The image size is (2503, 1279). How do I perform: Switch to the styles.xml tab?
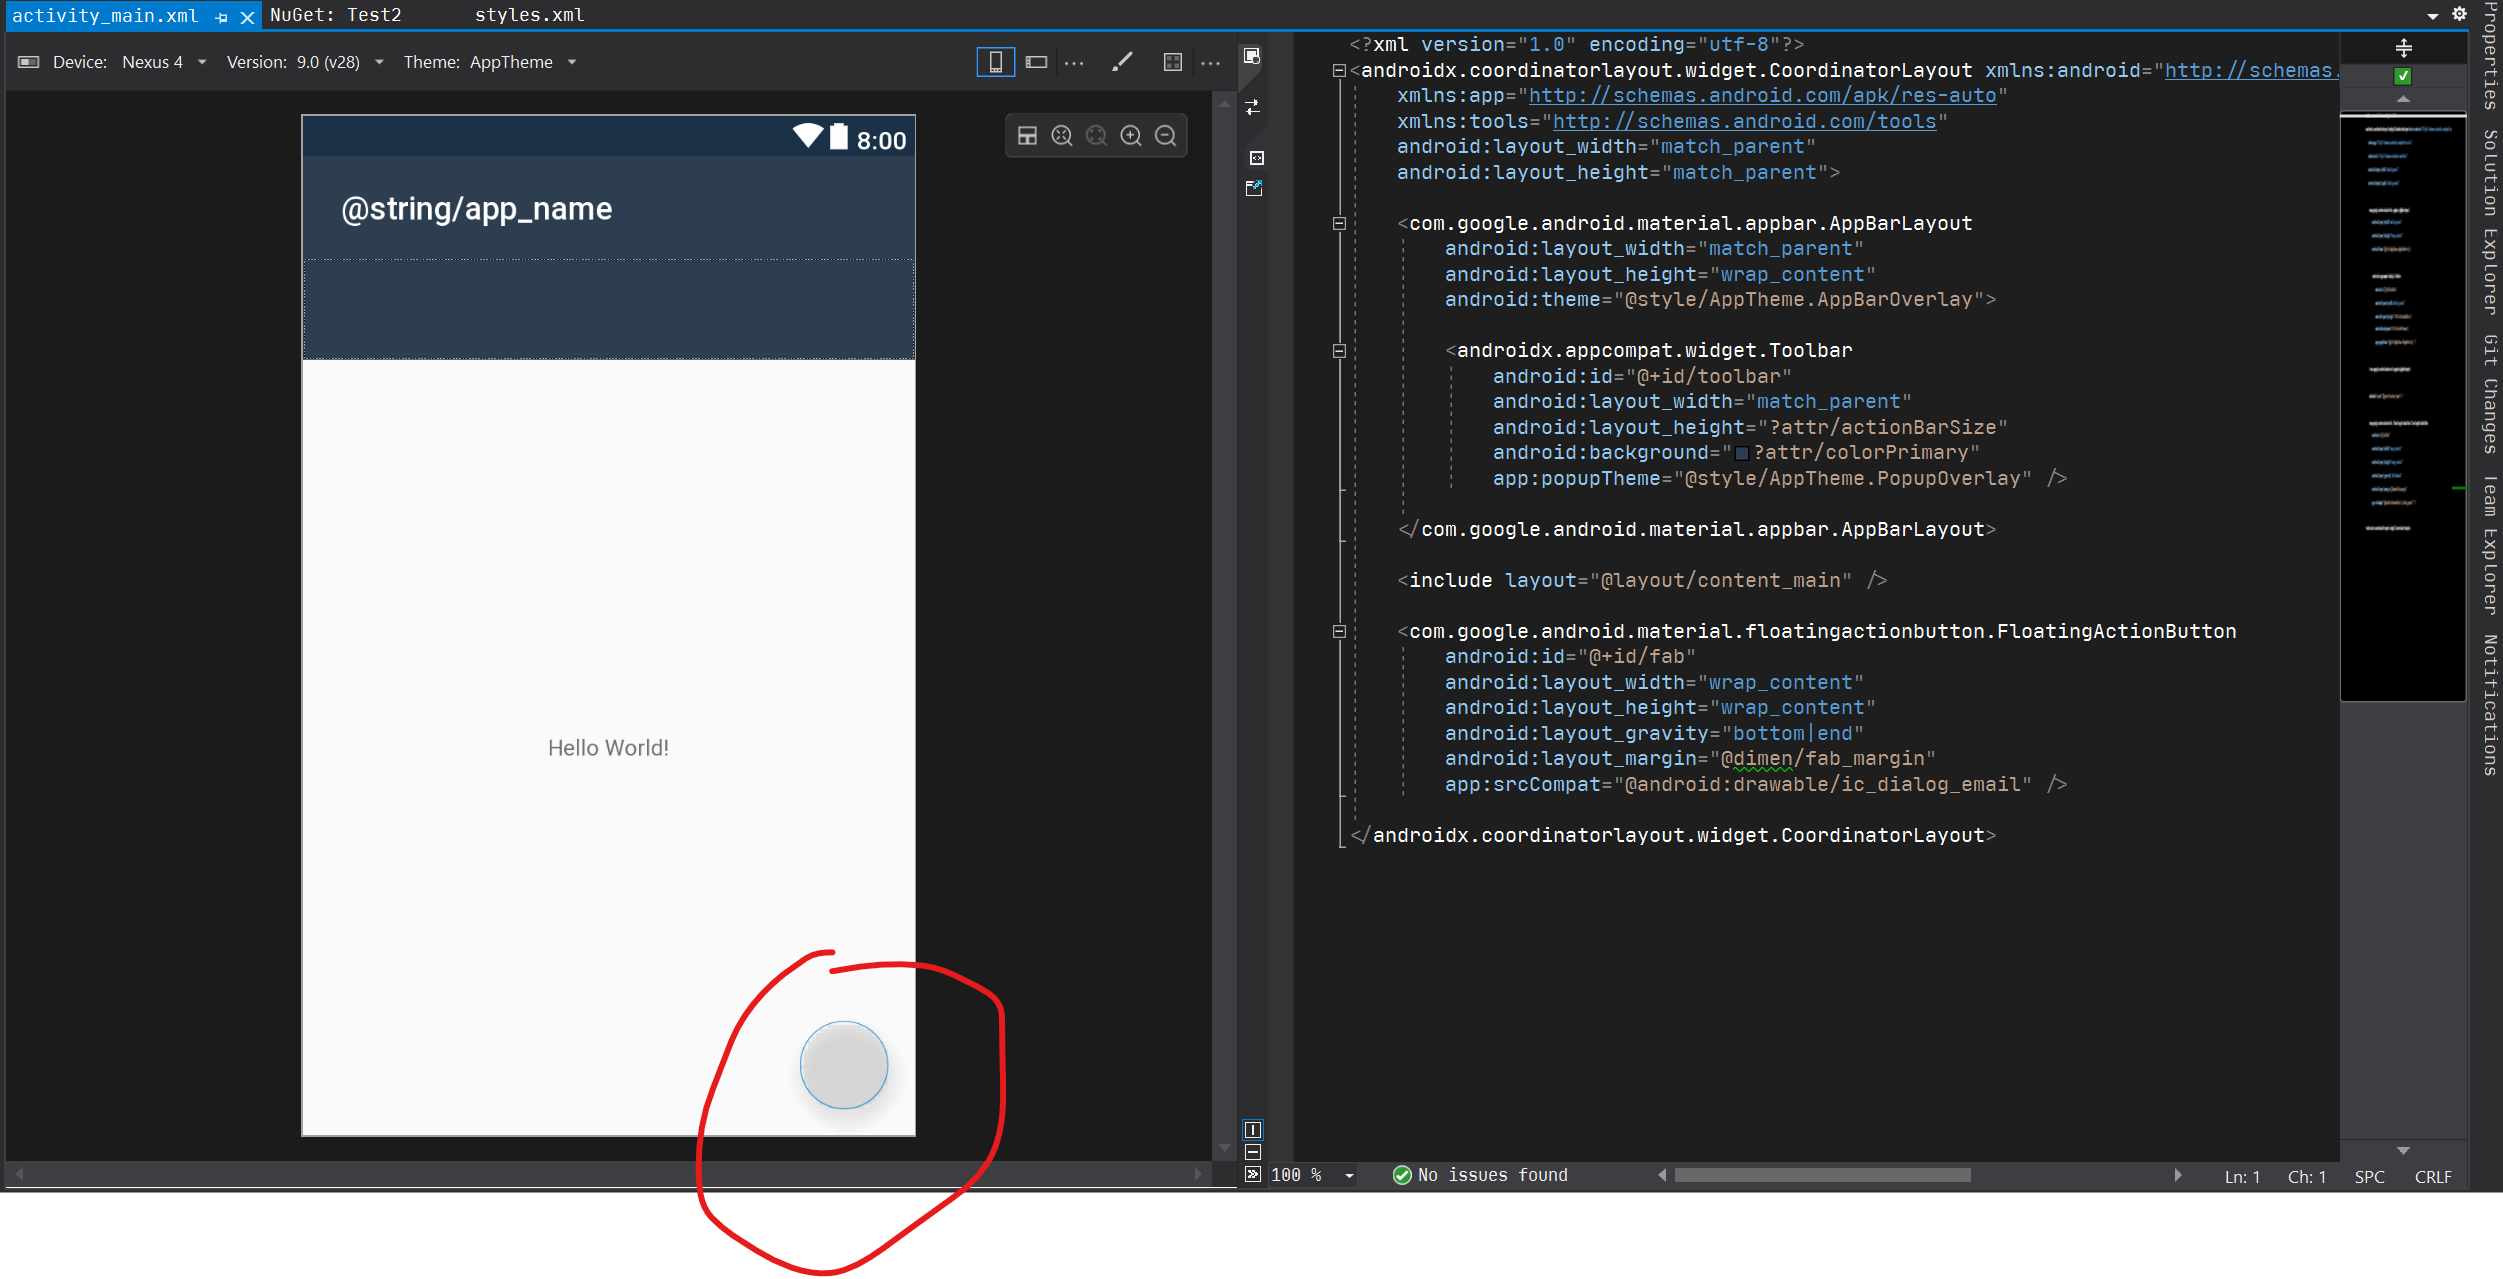[x=531, y=15]
